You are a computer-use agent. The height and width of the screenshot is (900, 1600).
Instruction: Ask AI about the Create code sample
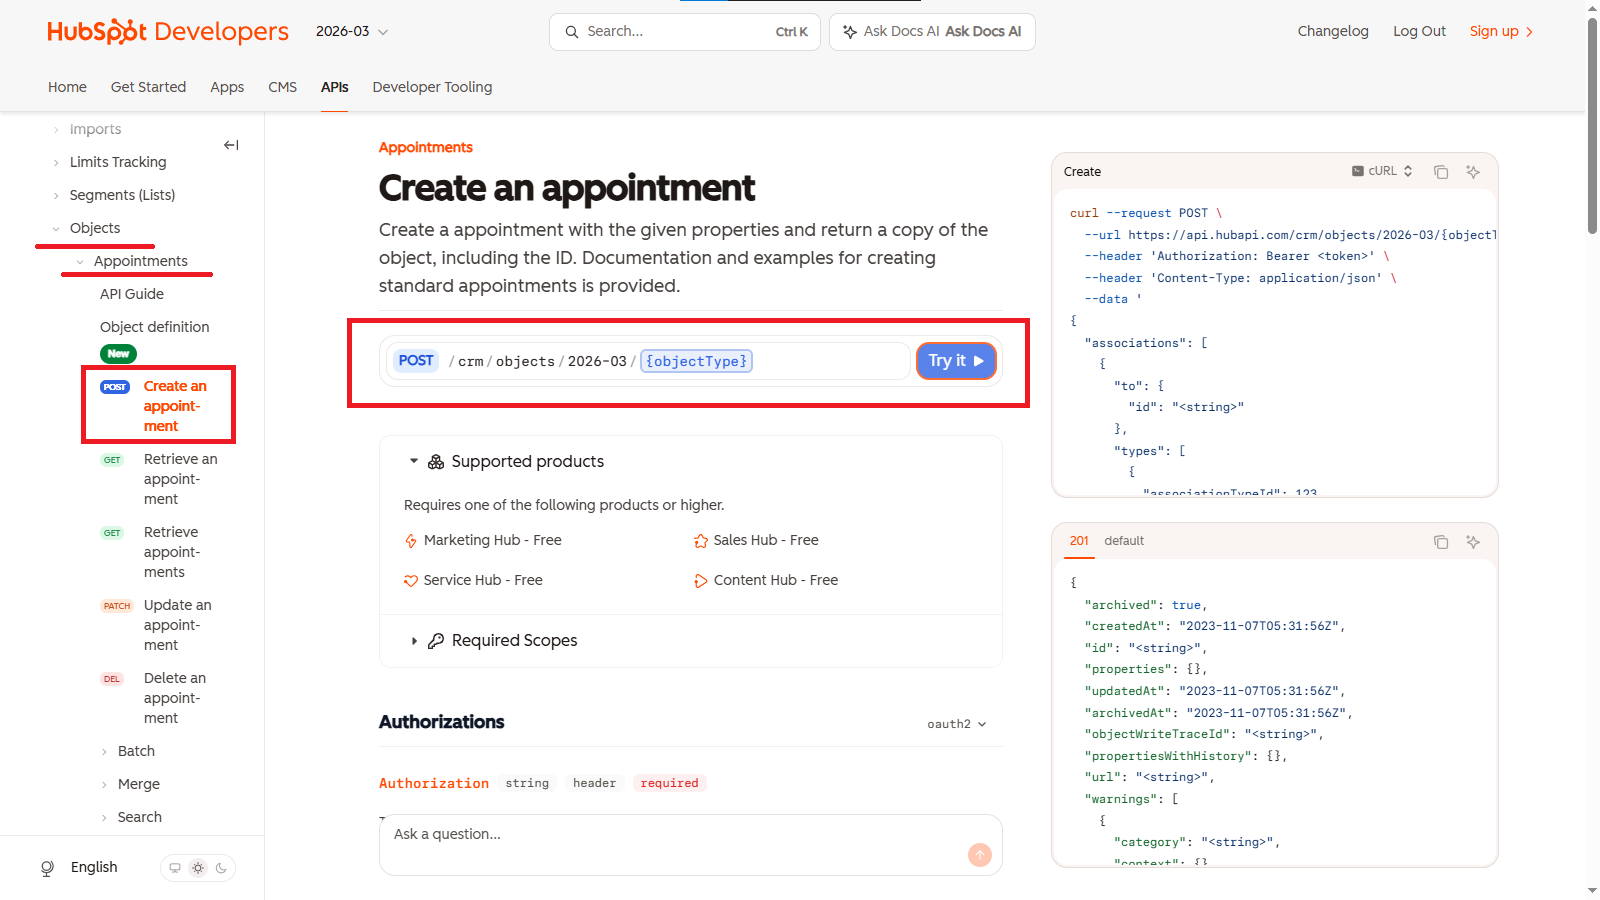click(1473, 172)
